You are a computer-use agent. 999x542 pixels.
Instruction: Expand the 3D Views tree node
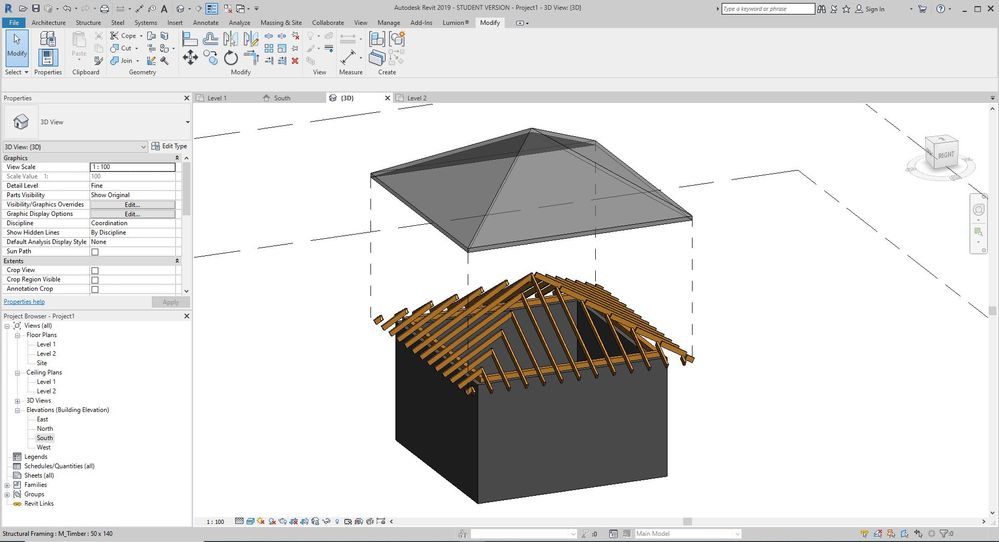(17, 401)
